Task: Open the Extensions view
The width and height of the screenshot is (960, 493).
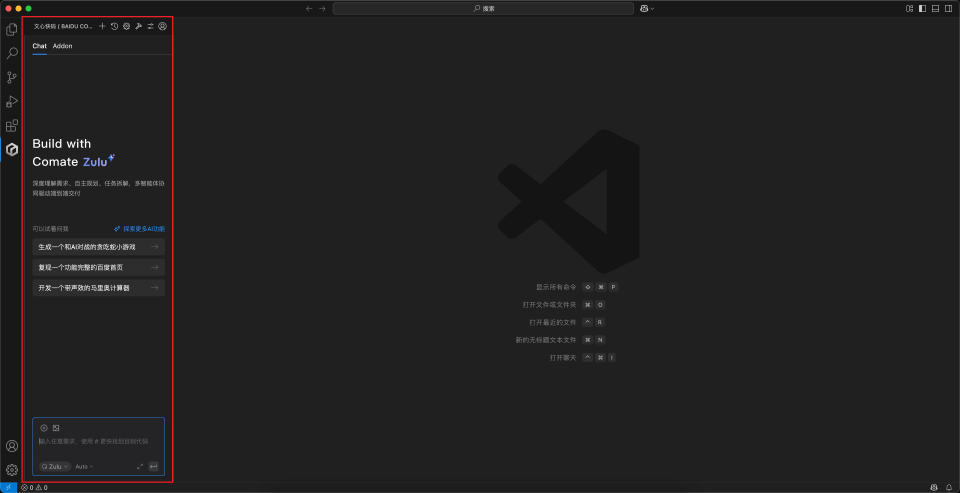Action: click(12, 126)
